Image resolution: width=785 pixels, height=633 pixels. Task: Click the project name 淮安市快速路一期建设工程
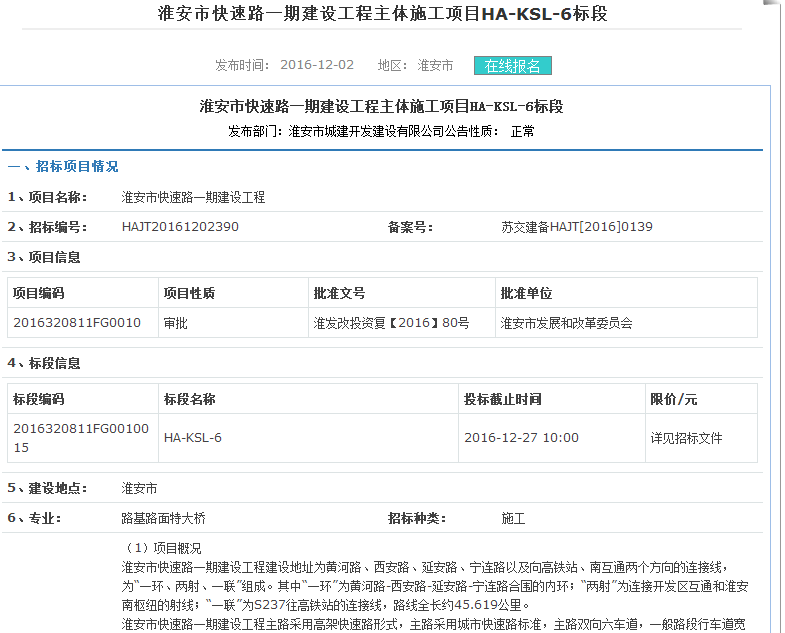coord(193,198)
